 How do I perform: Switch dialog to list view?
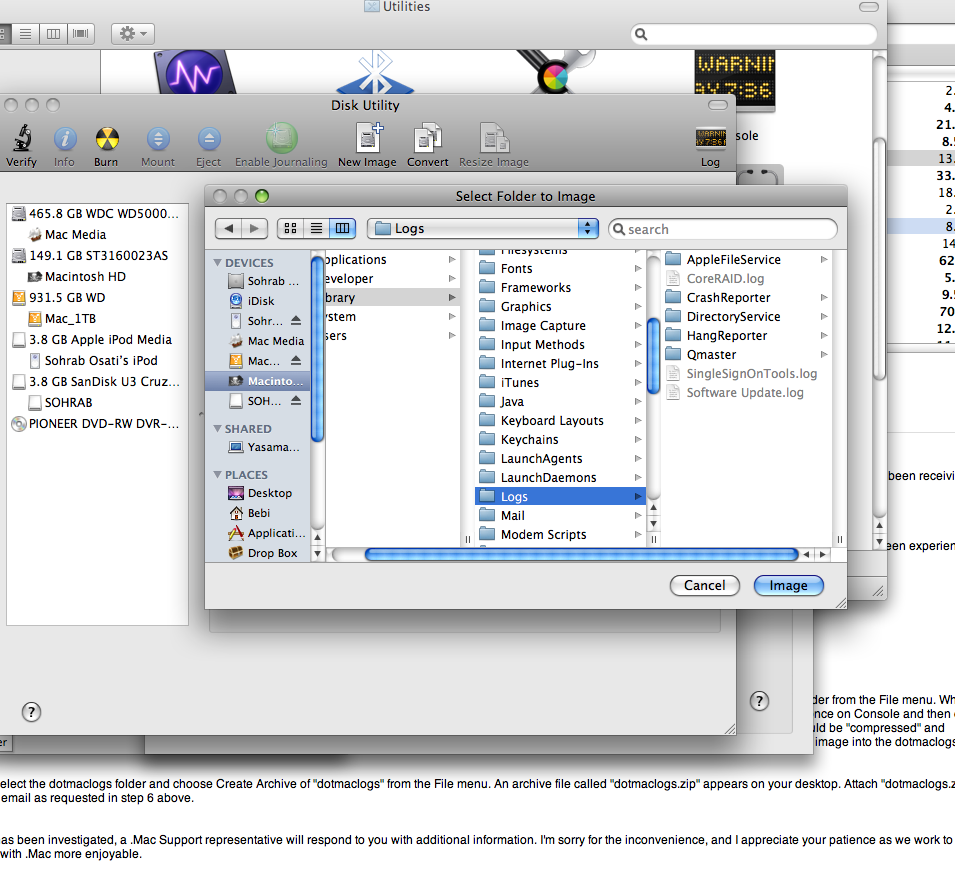(316, 228)
